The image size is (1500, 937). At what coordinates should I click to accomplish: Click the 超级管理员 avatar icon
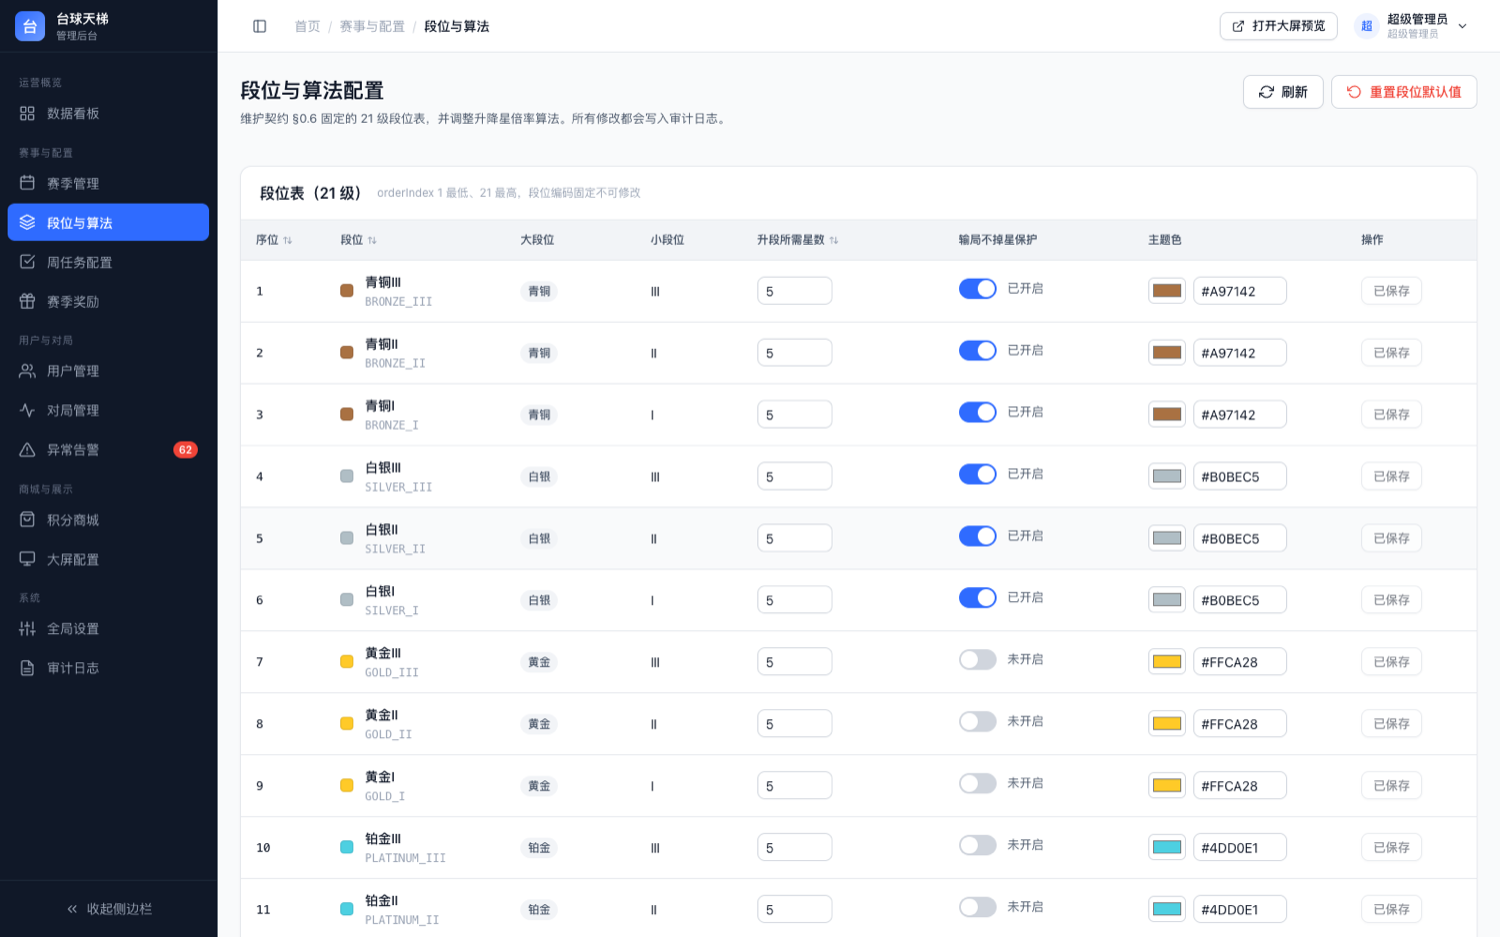tap(1366, 26)
